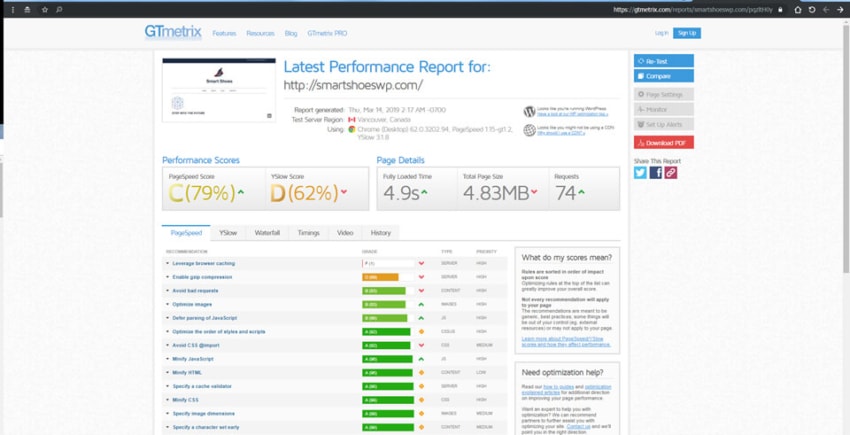Image resolution: width=850 pixels, height=435 pixels.
Task: Click the Compare button
Action: pyautogui.click(x=664, y=76)
